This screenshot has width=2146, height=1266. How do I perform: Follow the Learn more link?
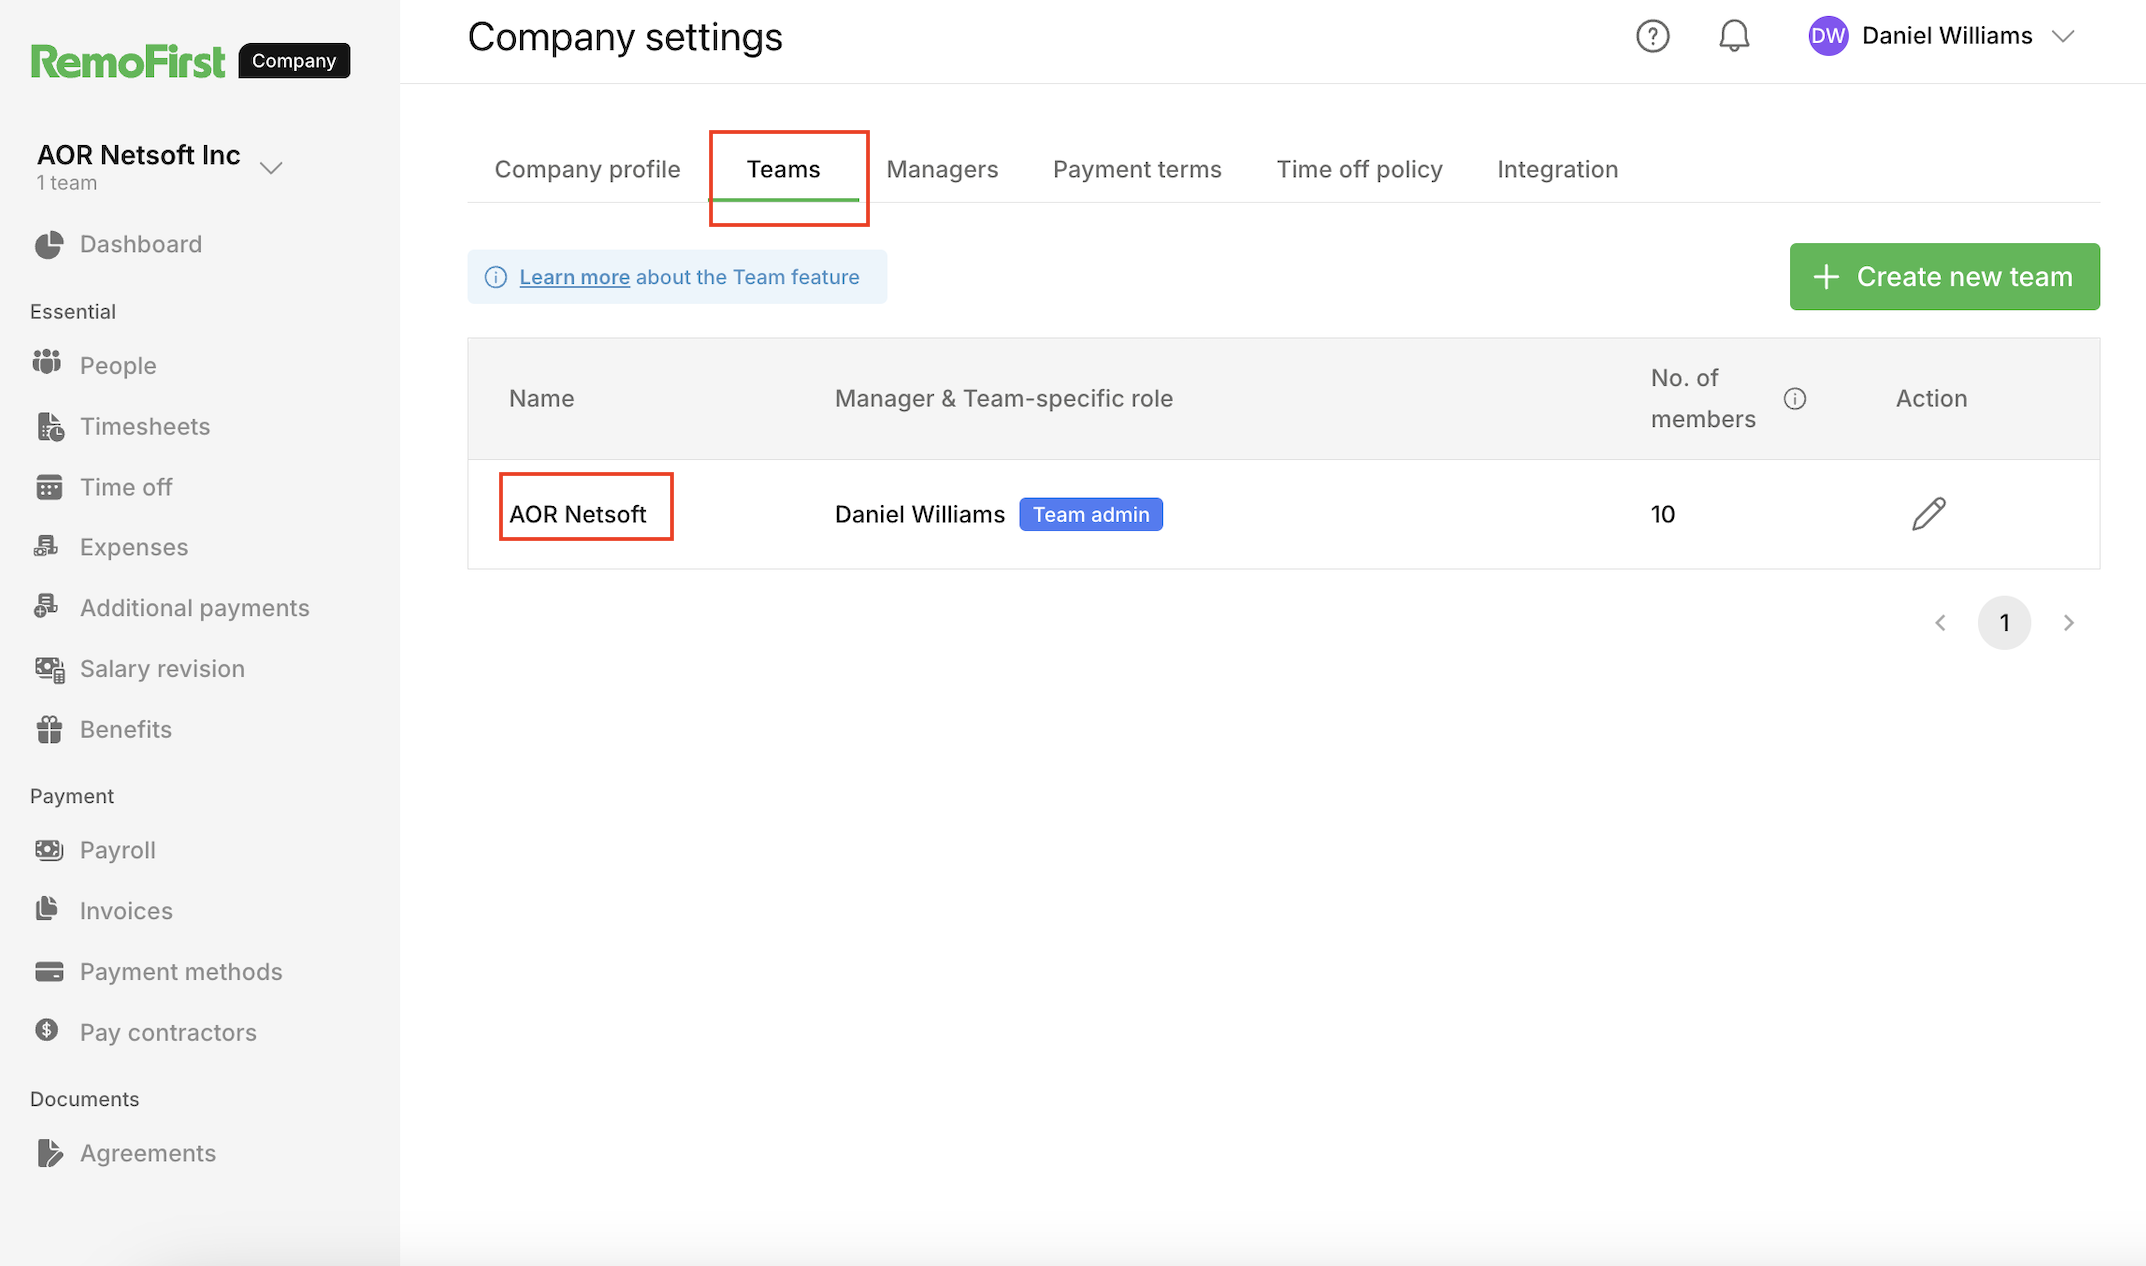(x=574, y=277)
